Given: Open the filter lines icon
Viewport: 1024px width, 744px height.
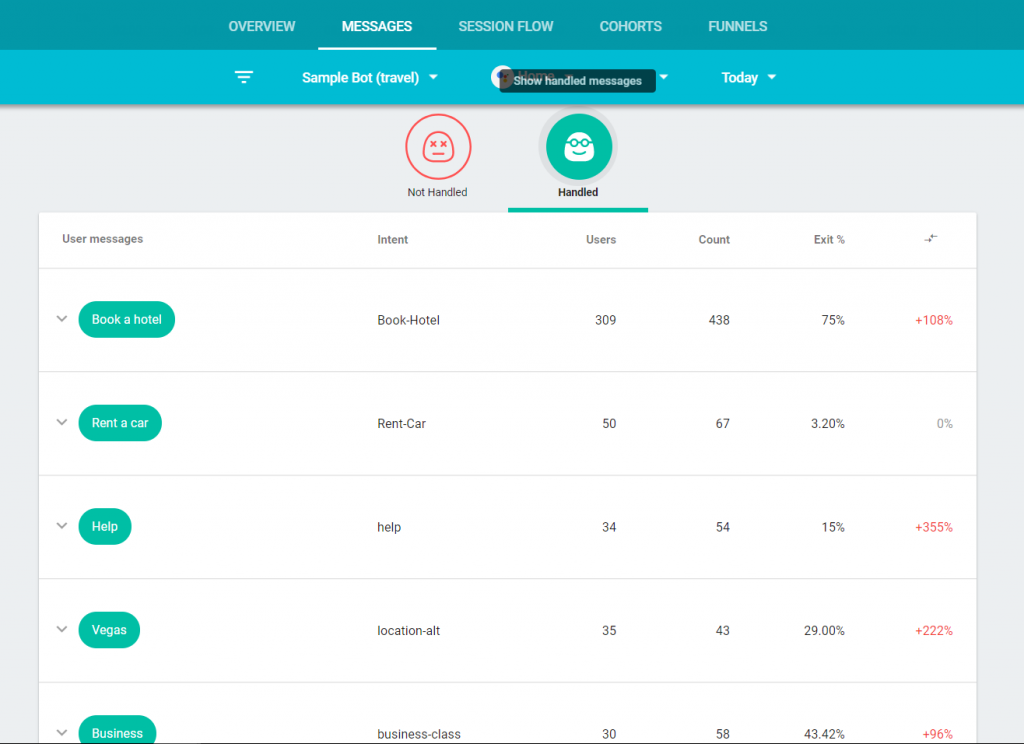Looking at the screenshot, I should click(244, 77).
